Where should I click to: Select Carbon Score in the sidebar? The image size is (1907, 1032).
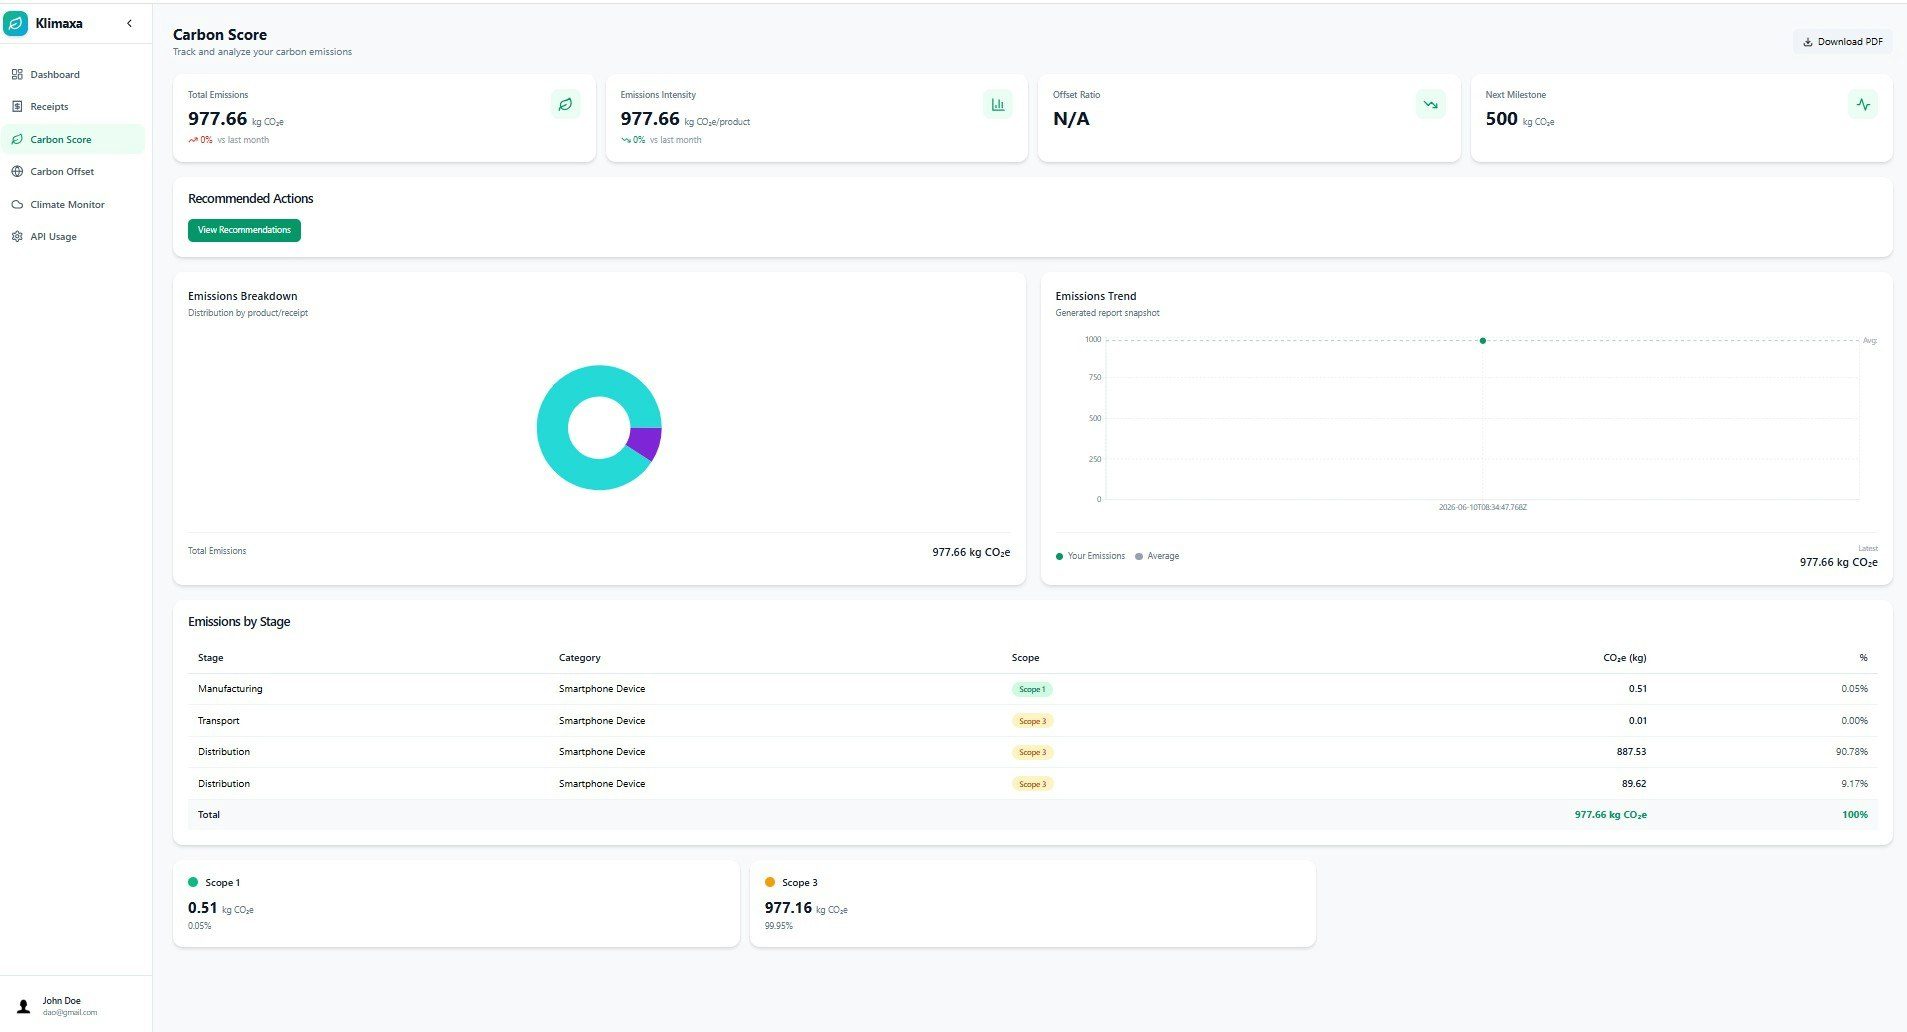(x=72, y=139)
